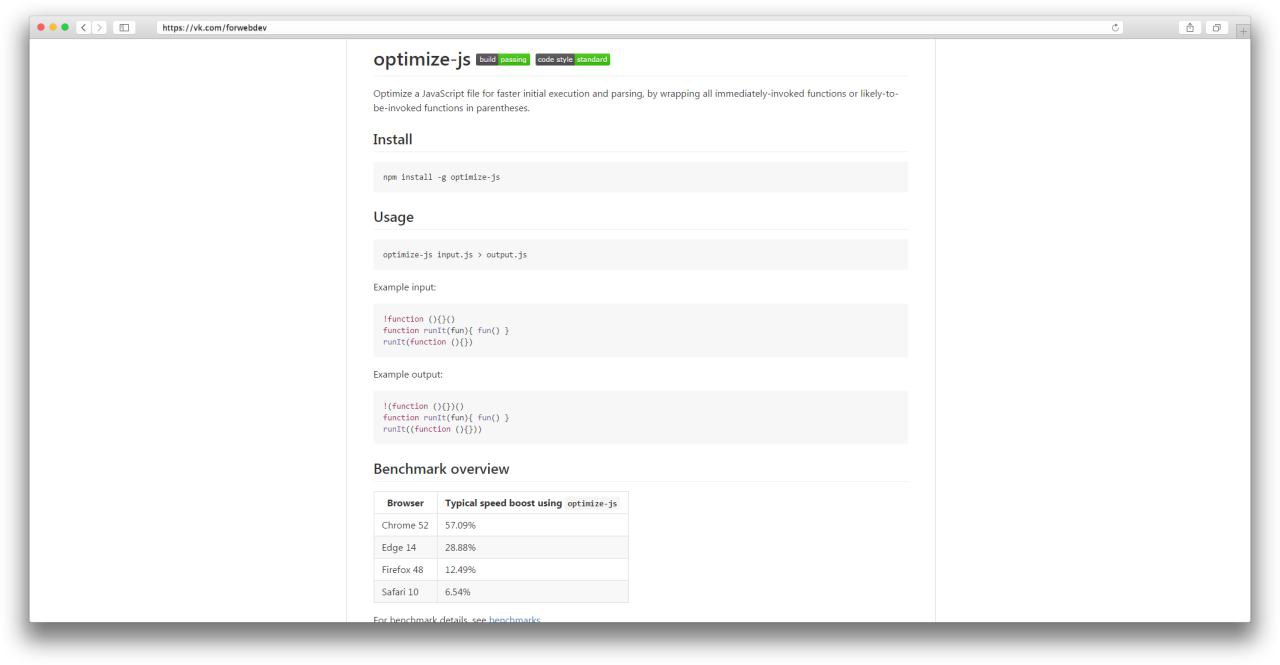Screen dimensions: 1280x665
Task: Click the Example input: label
Action: (x=405, y=288)
